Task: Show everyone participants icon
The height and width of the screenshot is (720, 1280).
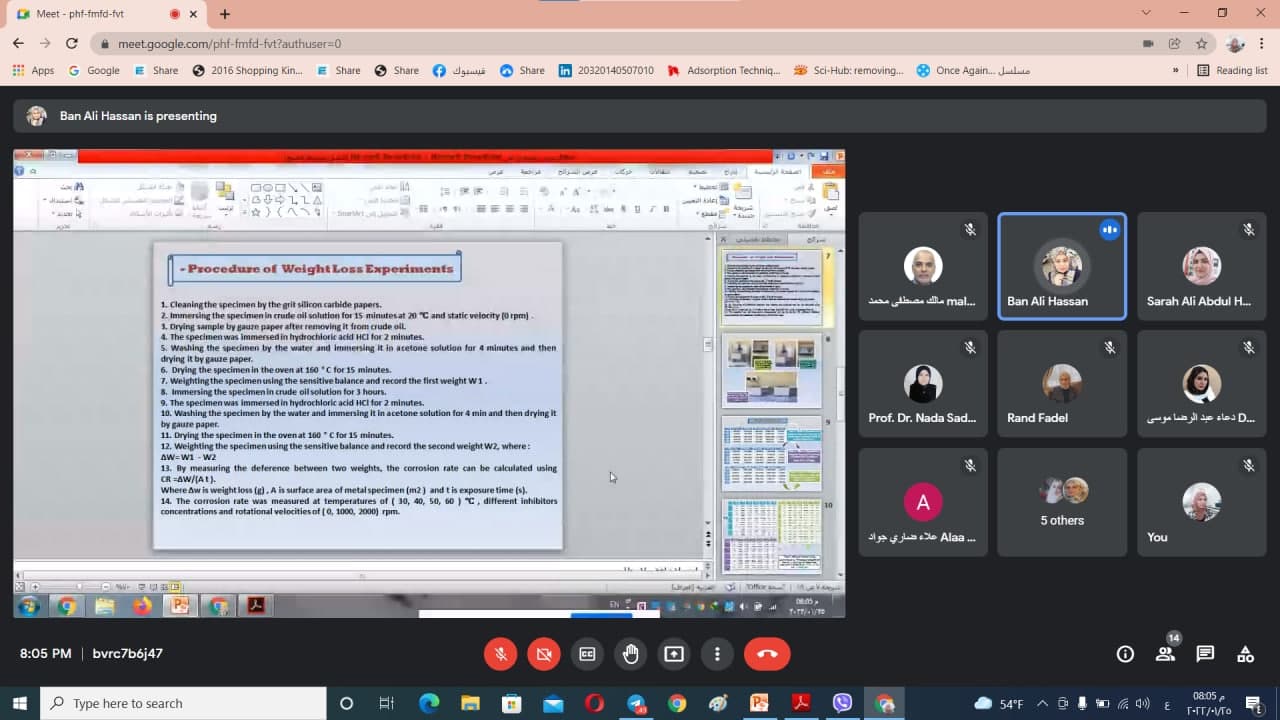Action: [1165, 654]
